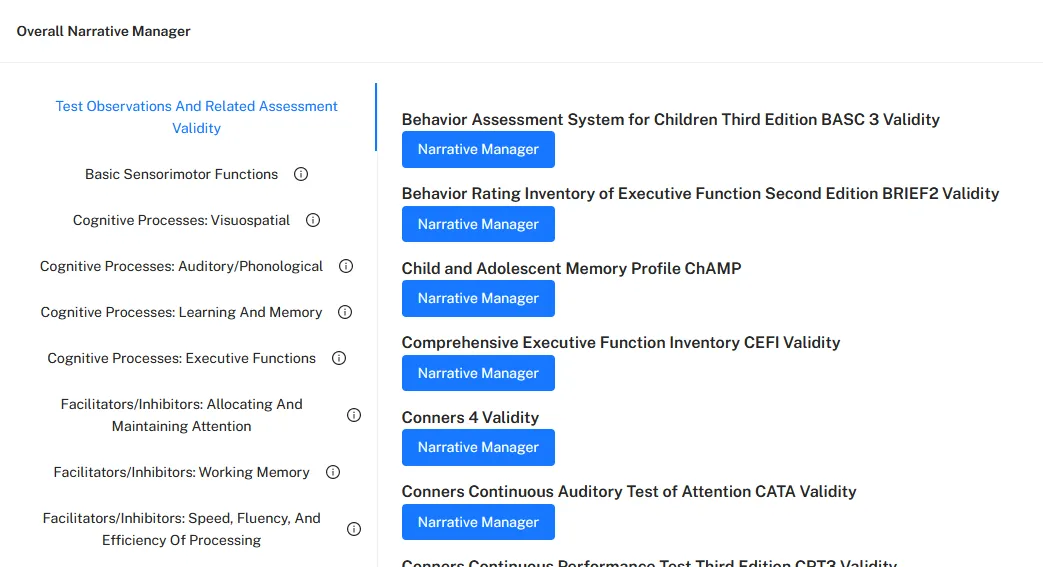
Task: Click info icon next to Cognitive Processes: Visuospatial
Action: (x=313, y=220)
